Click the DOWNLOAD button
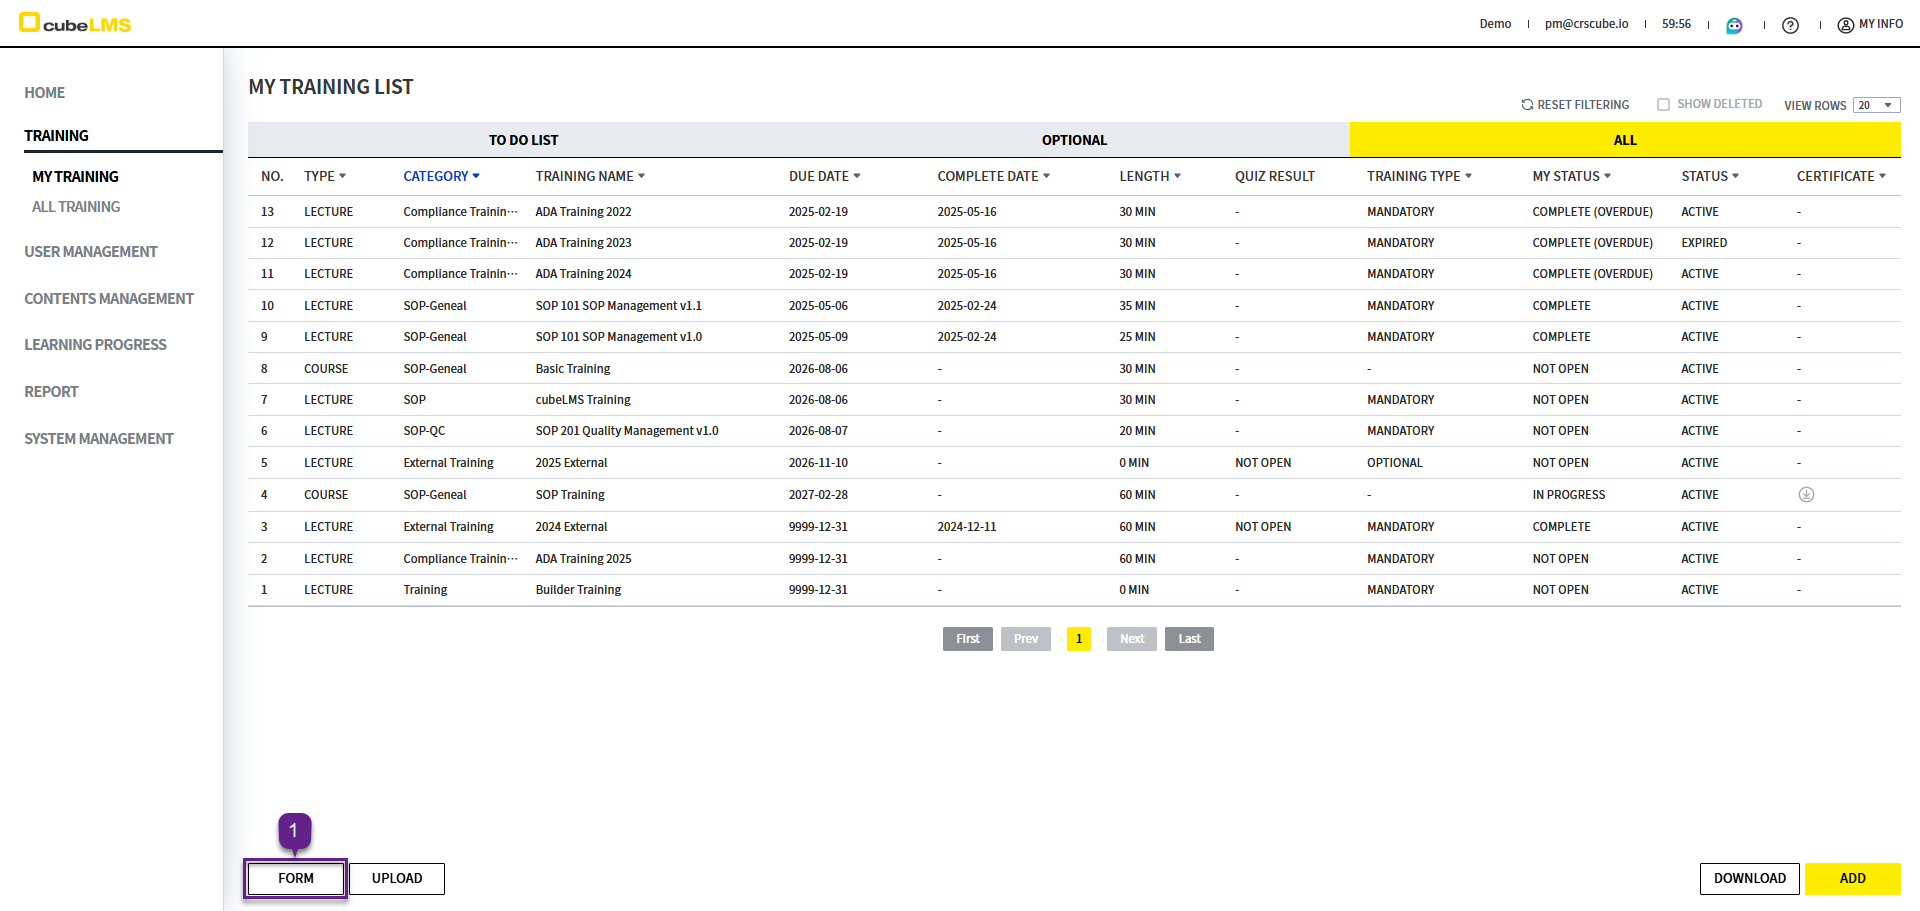1920x911 pixels. (1749, 878)
